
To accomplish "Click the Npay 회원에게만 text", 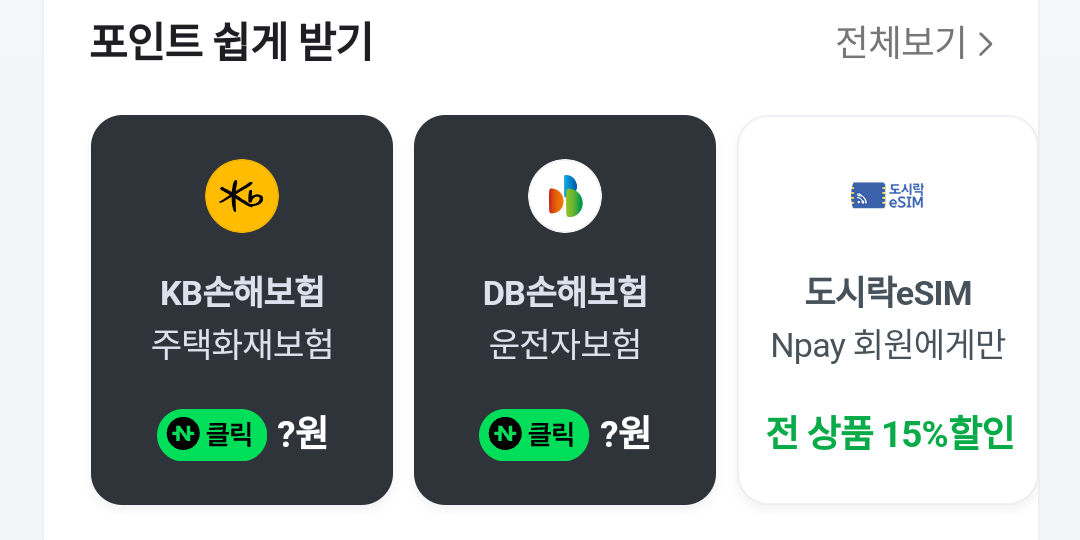I will [888, 346].
